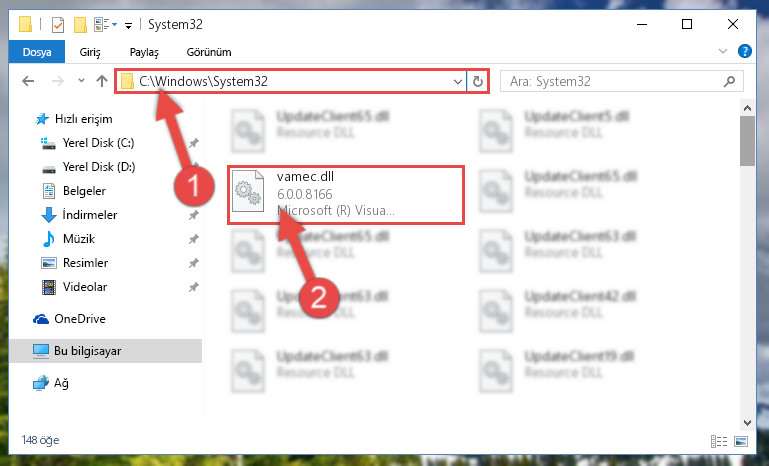The height and width of the screenshot is (466, 769).
Task: Refresh the System32 folder view
Action: 478,81
